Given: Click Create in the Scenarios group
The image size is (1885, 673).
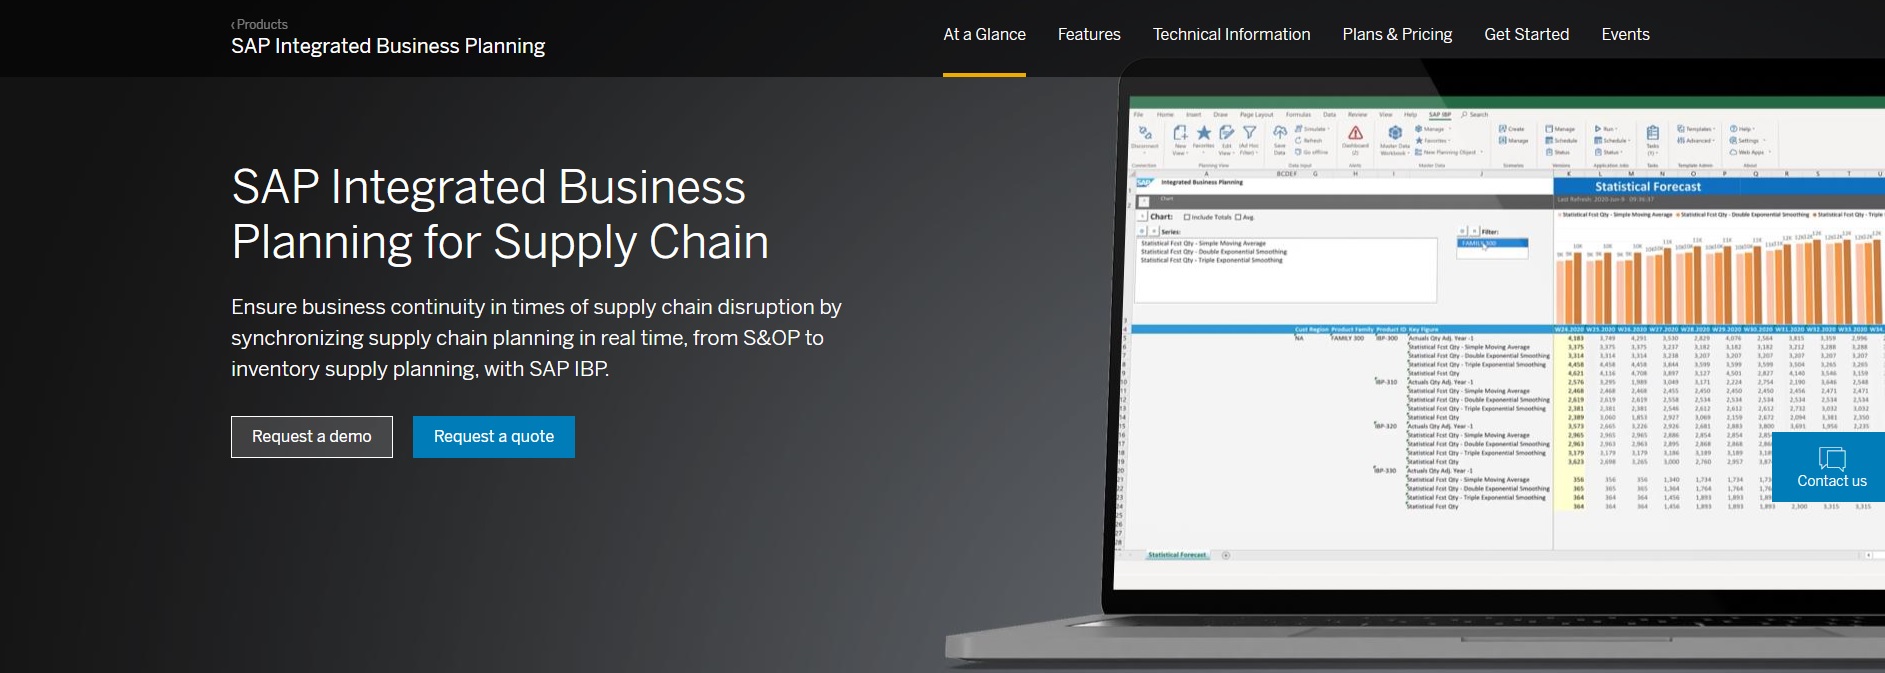Looking at the screenshot, I should click(x=1511, y=129).
